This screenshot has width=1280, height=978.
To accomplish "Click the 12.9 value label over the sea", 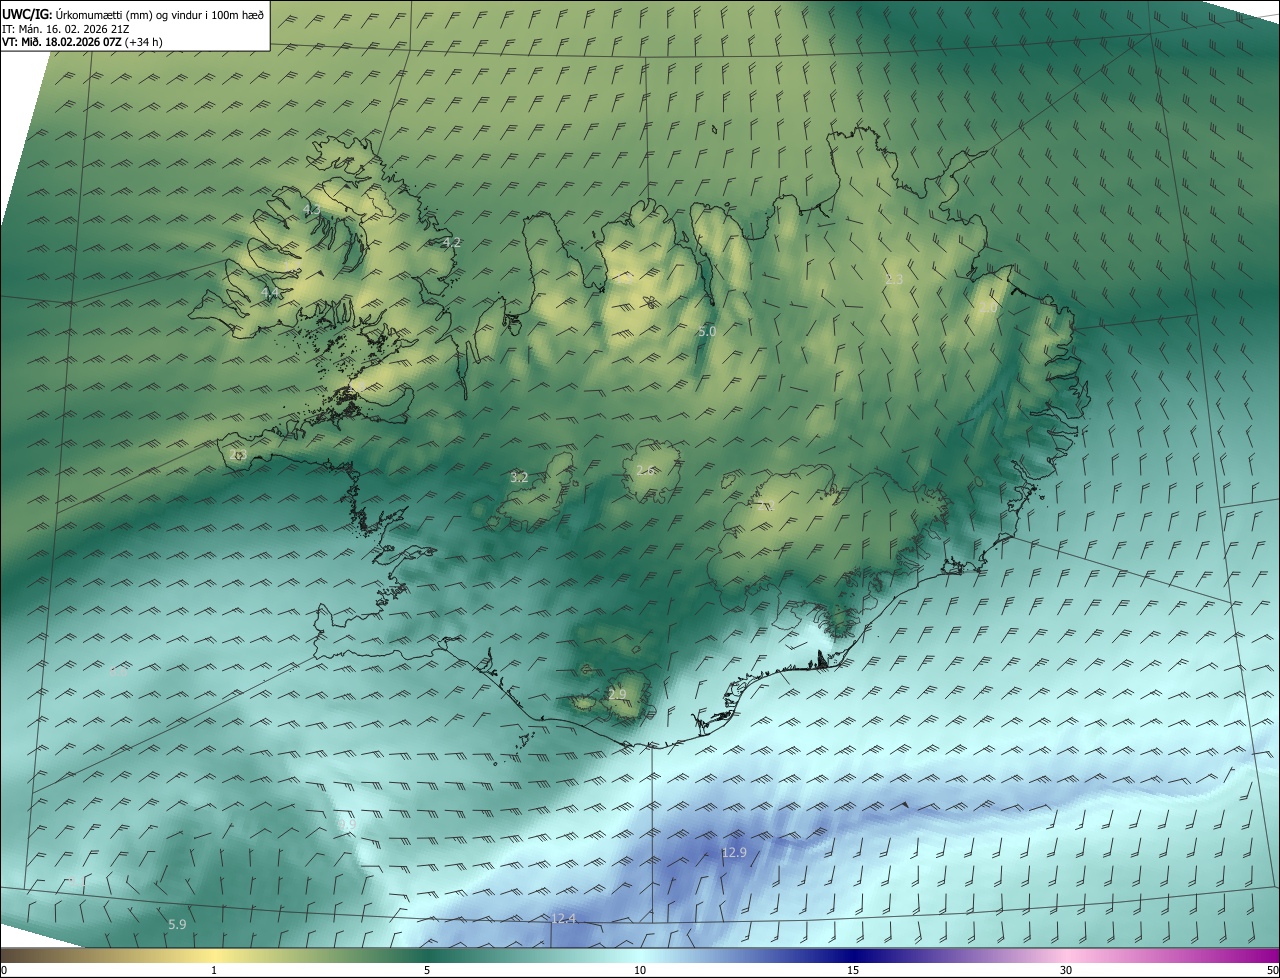I will tap(734, 852).
